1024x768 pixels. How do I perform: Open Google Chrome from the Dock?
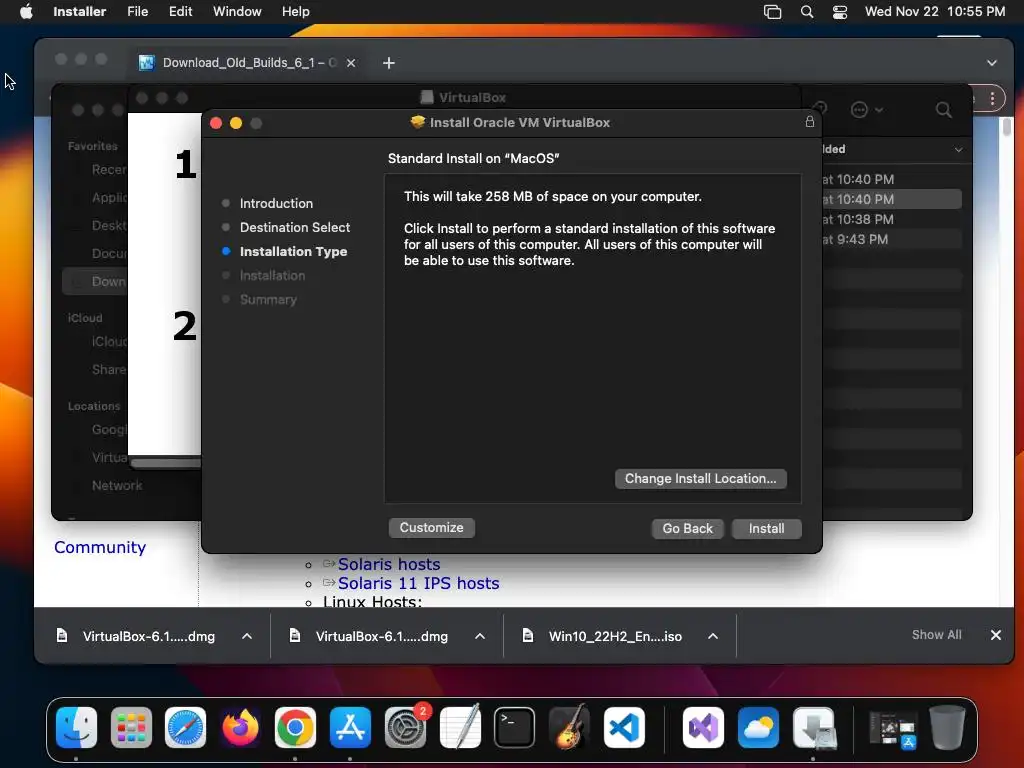(x=295, y=727)
